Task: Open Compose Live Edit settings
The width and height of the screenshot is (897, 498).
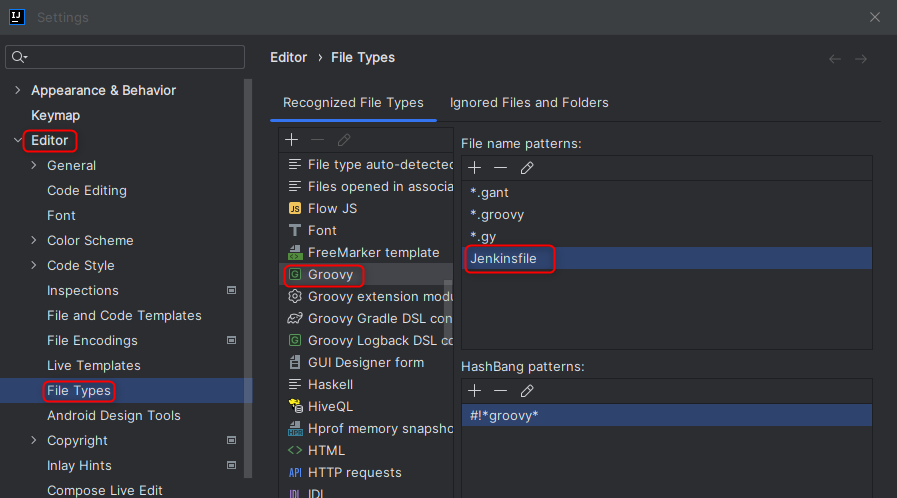Action: [105, 491]
